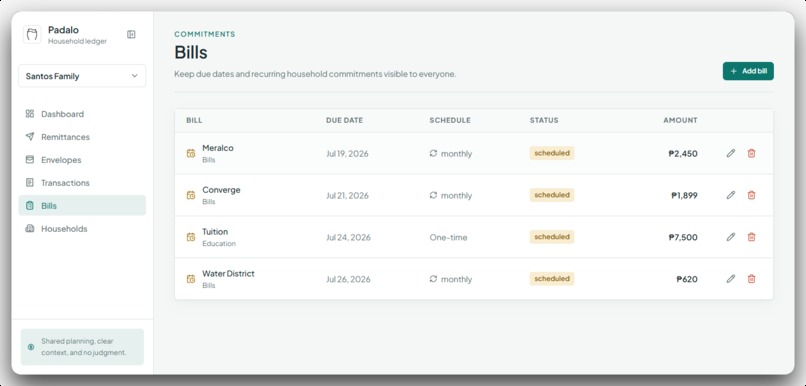Delete the Tuition bill trash icon

point(752,237)
